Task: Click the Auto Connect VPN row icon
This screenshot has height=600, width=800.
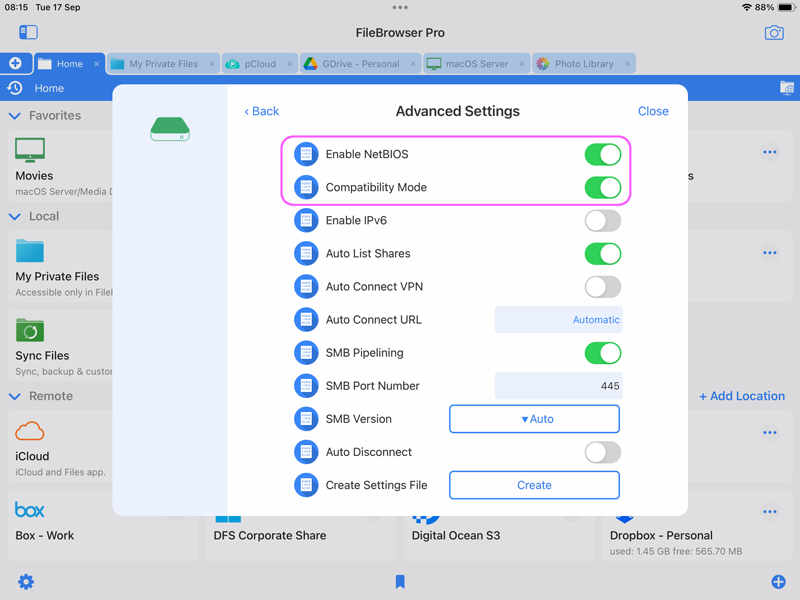Action: pyautogui.click(x=306, y=287)
